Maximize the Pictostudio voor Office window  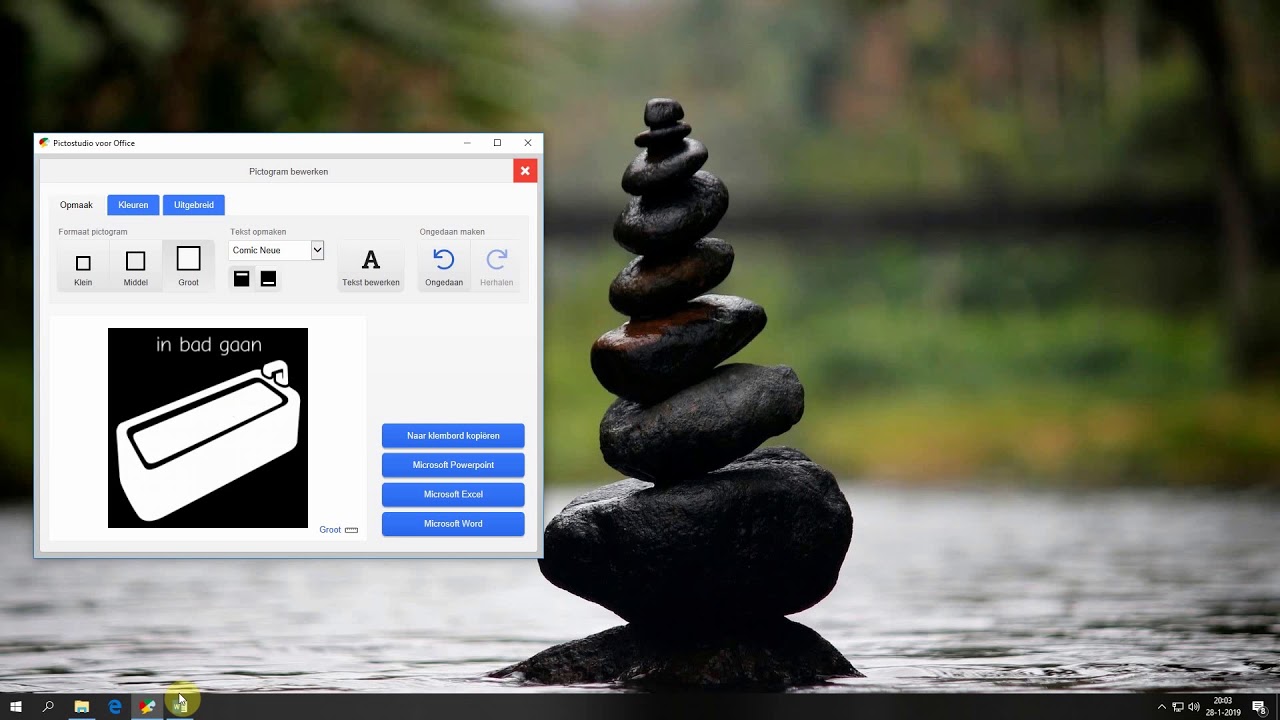pyautogui.click(x=497, y=143)
